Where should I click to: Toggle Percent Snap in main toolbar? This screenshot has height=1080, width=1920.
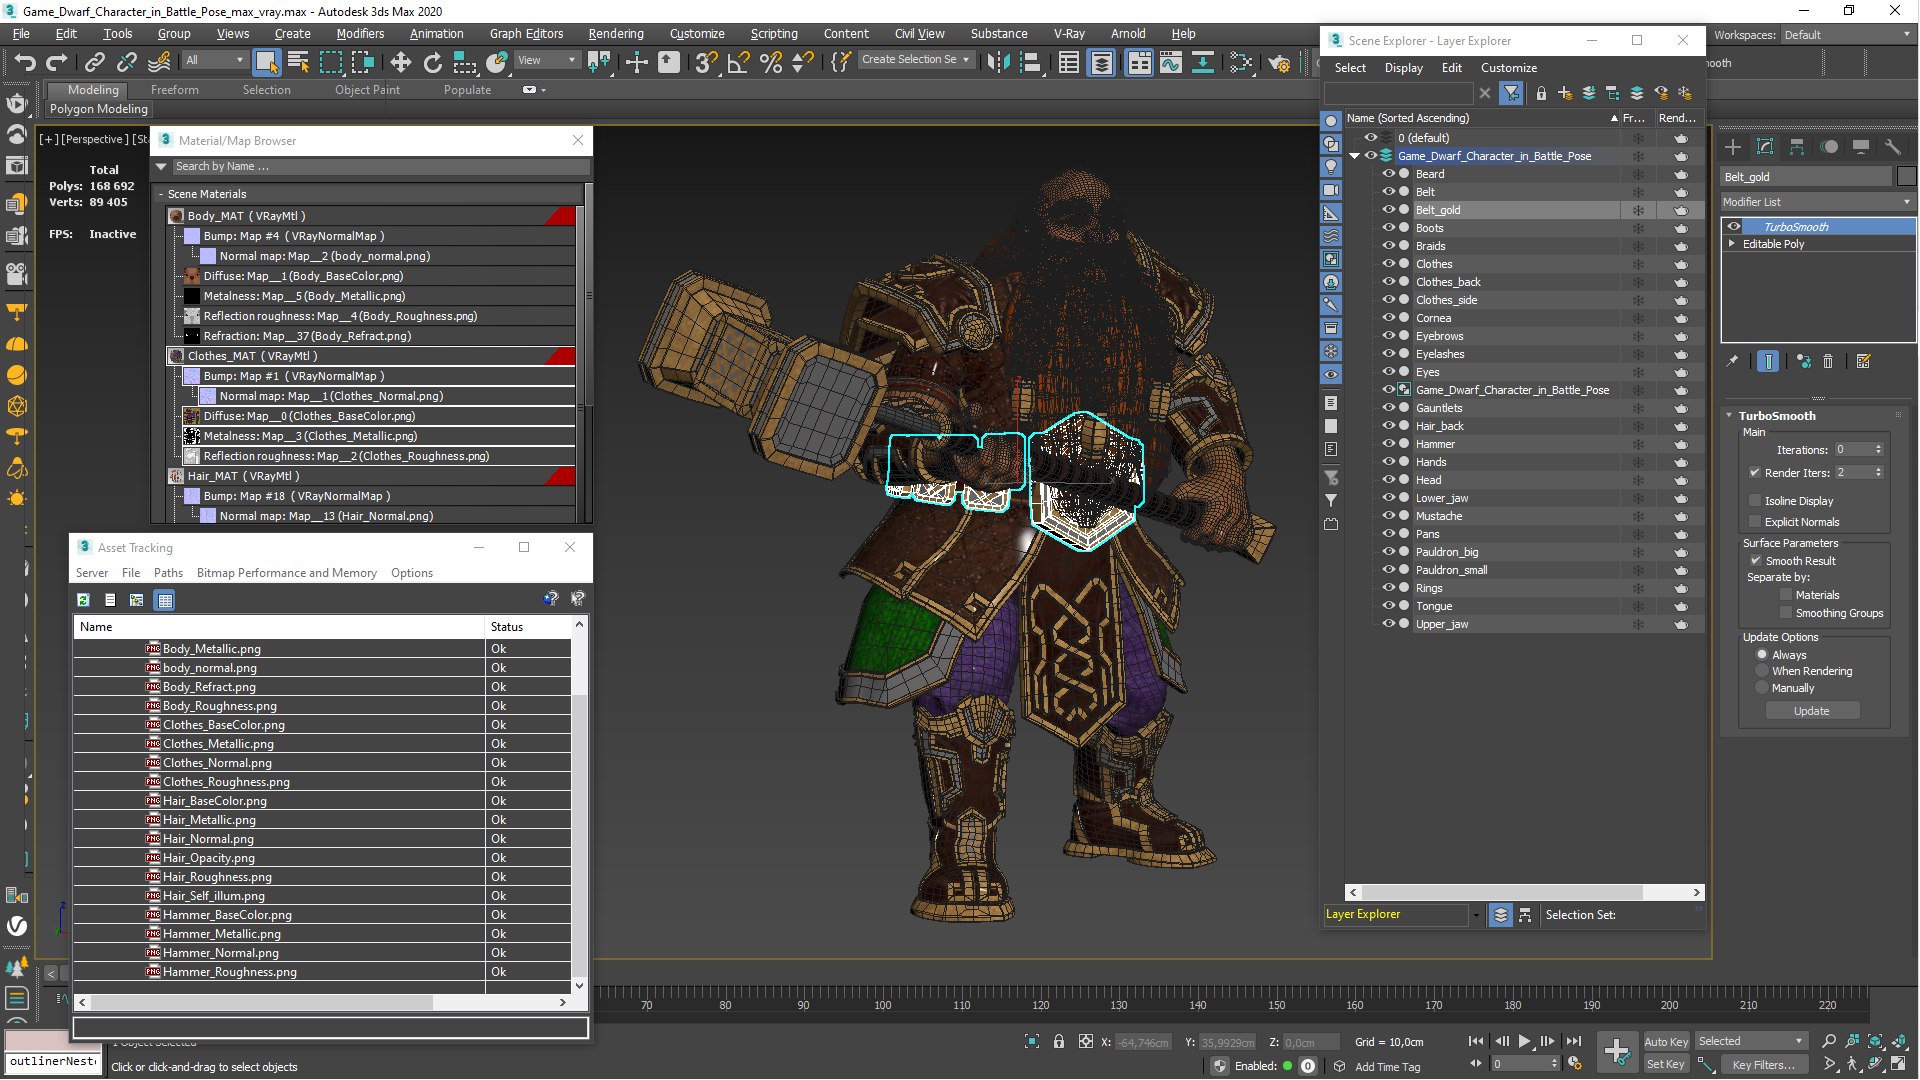tap(771, 62)
